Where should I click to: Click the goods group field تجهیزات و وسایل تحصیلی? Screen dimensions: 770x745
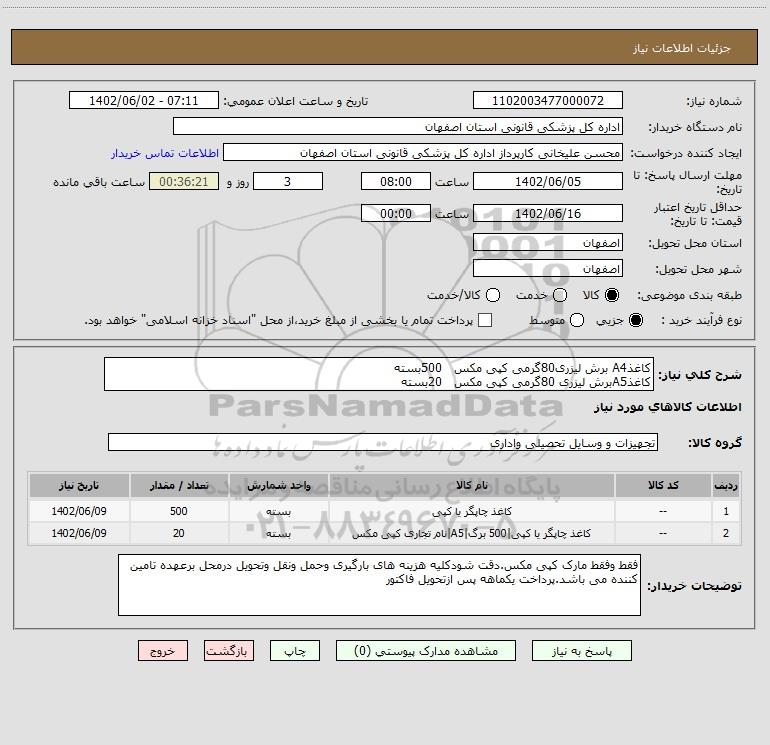coord(383,442)
